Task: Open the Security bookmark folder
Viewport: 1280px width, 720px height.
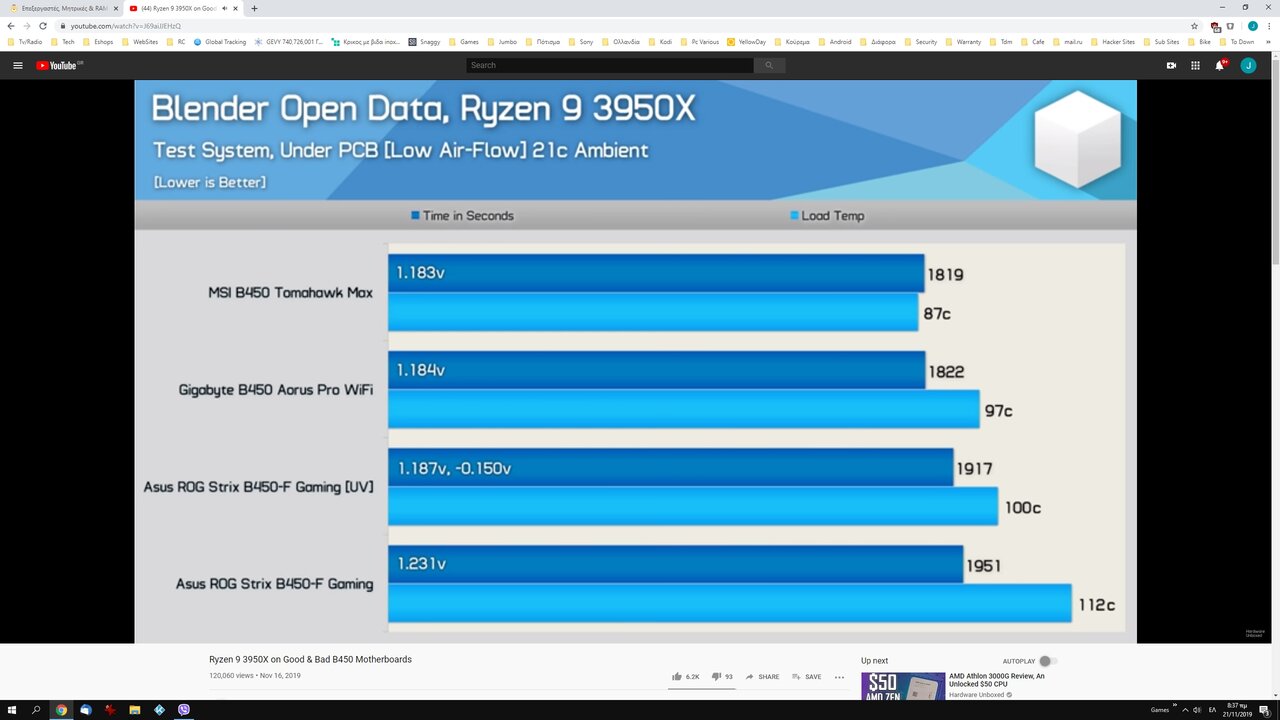Action: tap(921, 42)
